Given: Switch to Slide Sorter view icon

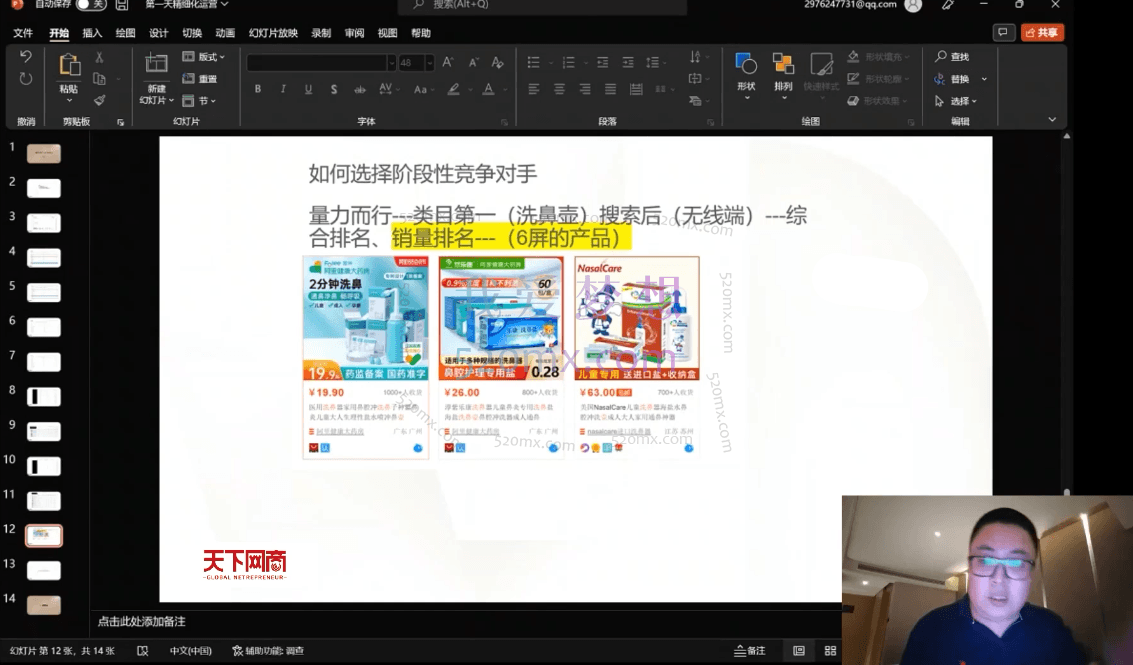Looking at the screenshot, I should point(830,651).
